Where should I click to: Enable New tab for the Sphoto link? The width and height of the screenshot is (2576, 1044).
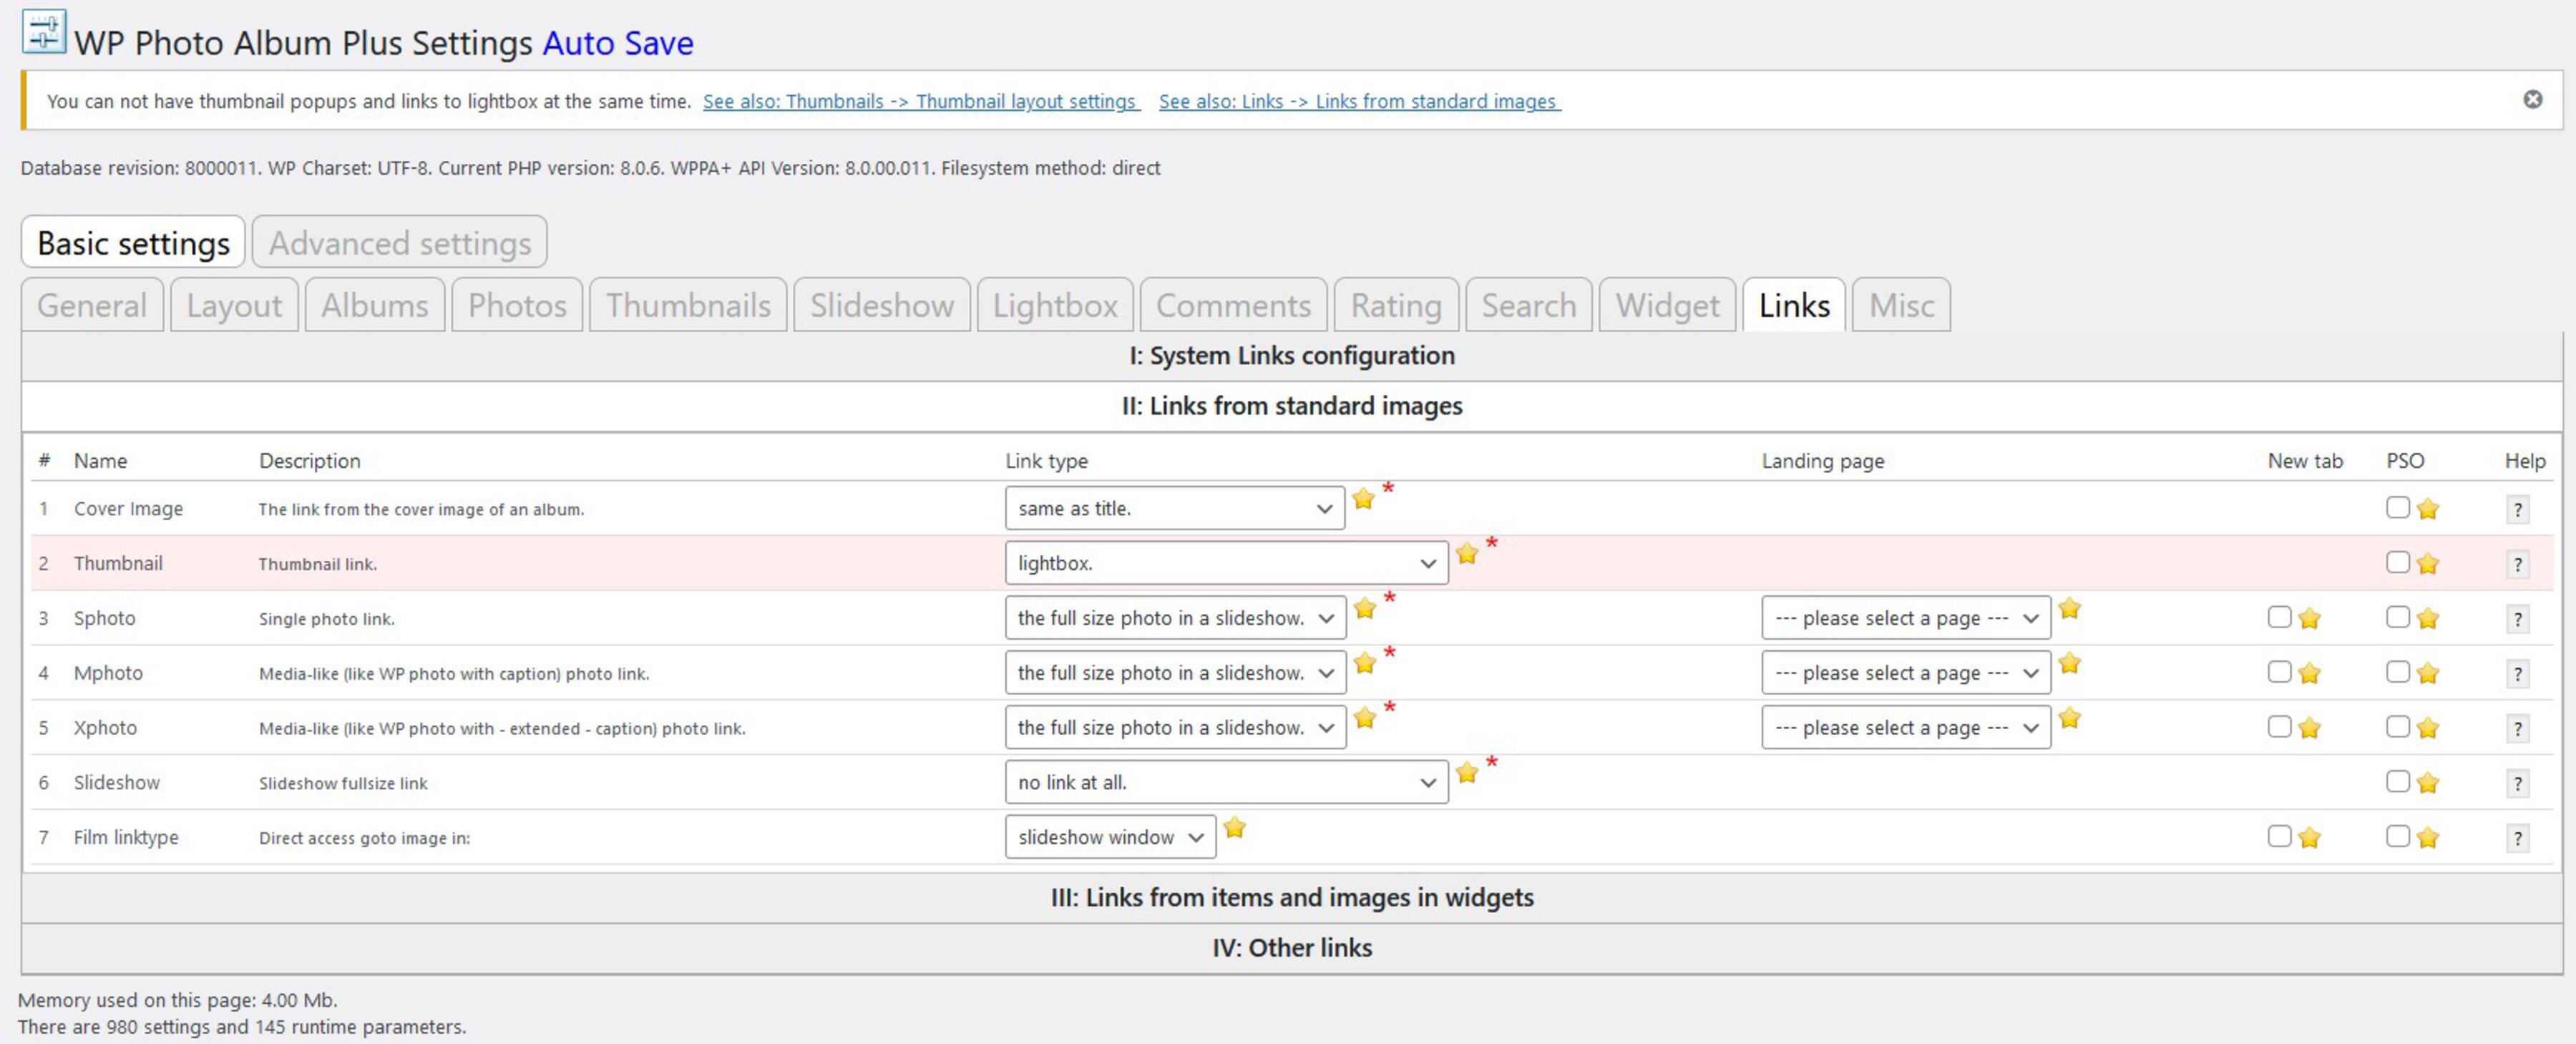[2279, 617]
